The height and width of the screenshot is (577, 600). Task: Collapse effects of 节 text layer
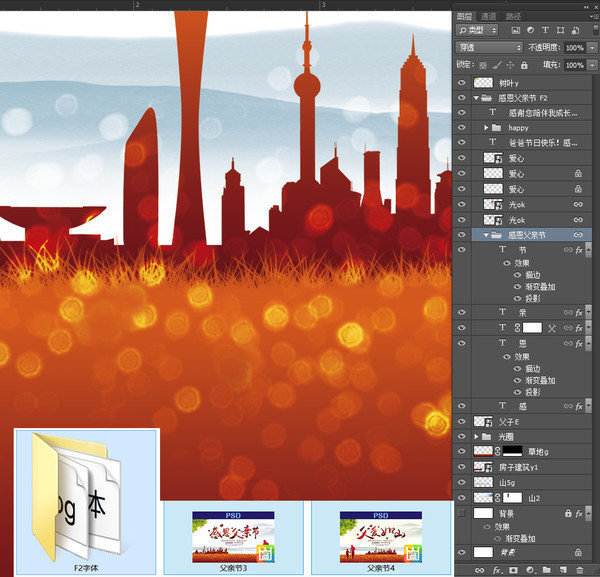(x=589, y=249)
